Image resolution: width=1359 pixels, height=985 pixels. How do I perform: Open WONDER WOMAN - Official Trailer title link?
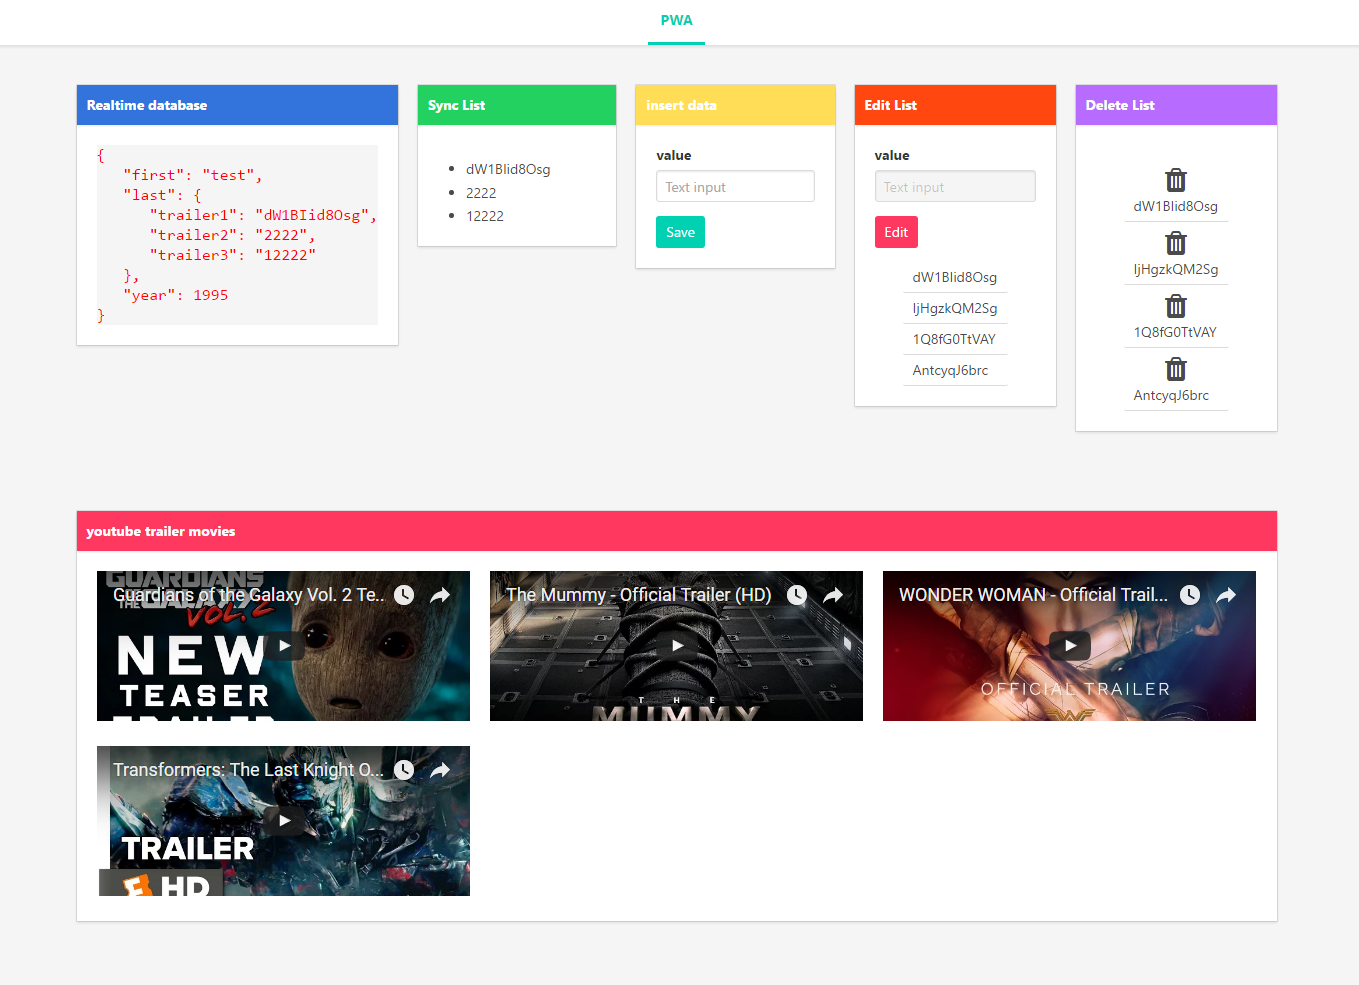(x=1033, y=595)
